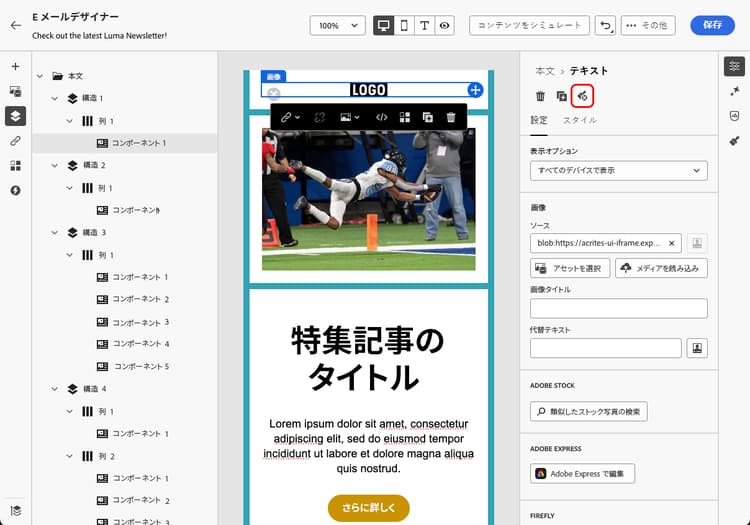Click the blue 保存 save button
This screenshot has width=750, height=525.
pos(712,25)
